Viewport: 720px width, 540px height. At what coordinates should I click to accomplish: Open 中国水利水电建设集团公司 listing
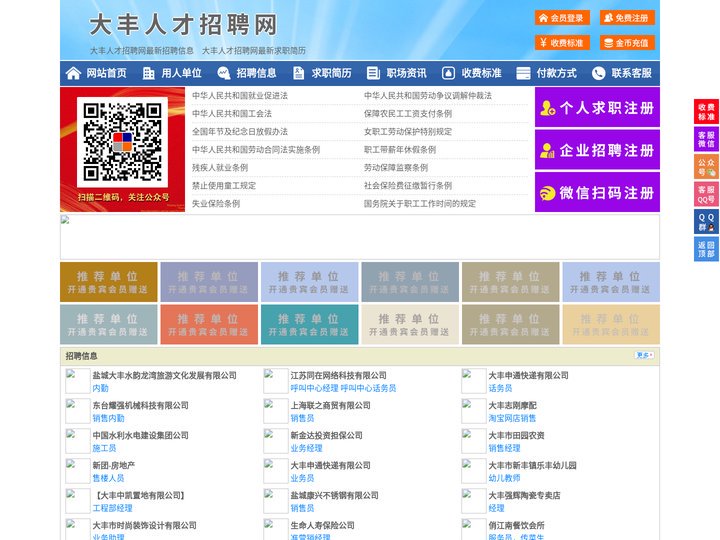[x=141, y=435]
